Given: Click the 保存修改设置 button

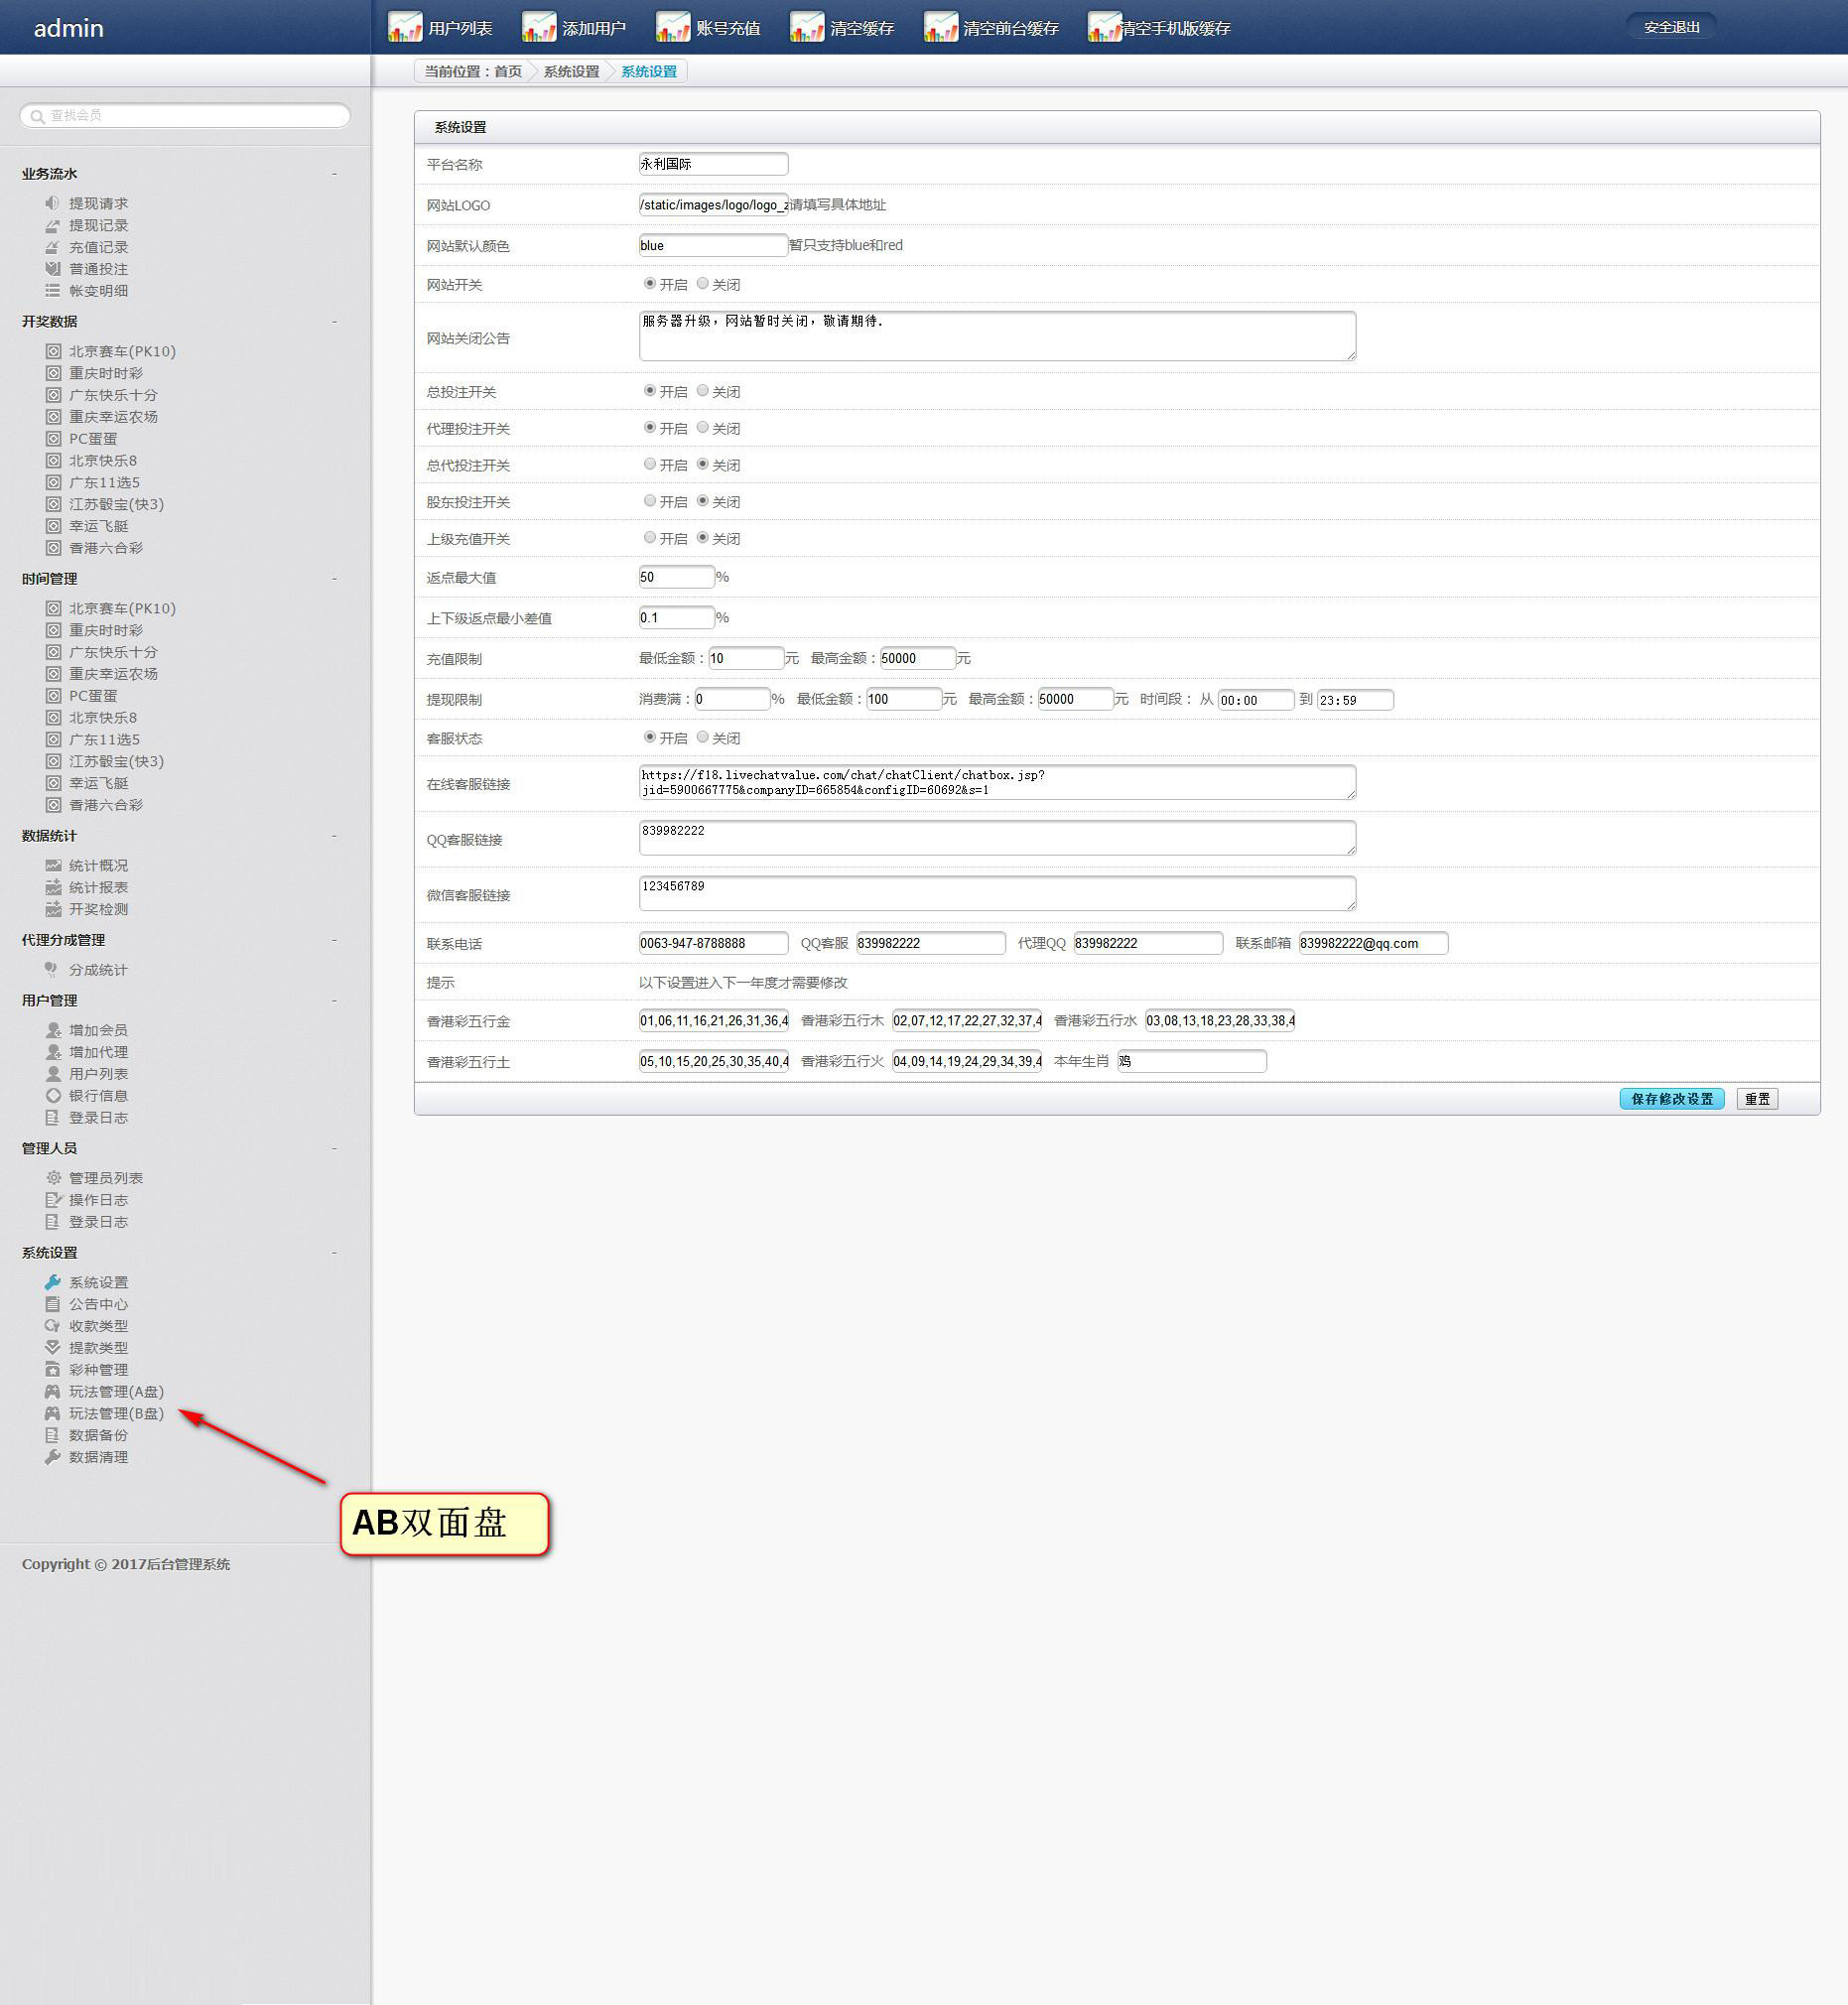Looking at the screenshot, I should pos(1671,1099).
